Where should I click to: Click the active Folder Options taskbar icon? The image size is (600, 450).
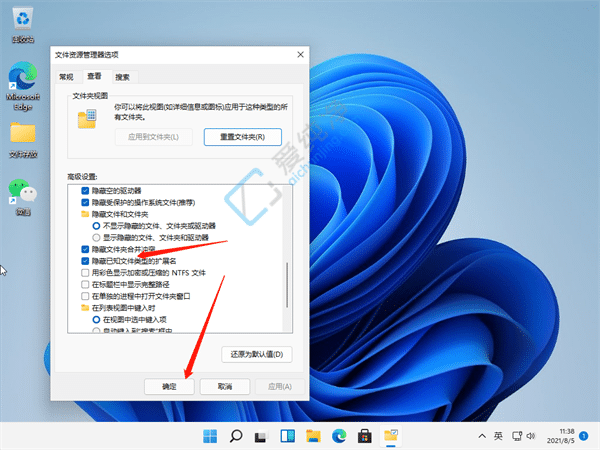coord(391,436)
